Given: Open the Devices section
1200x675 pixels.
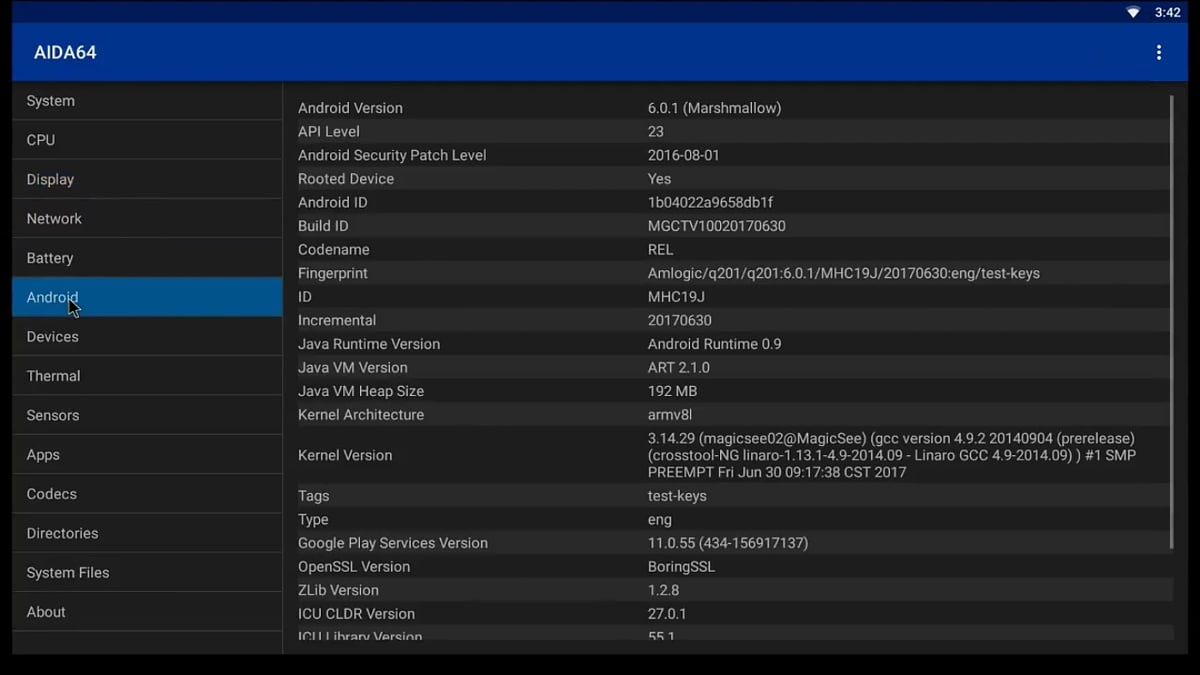Looking at the screenshot, I should pos(147,336).
